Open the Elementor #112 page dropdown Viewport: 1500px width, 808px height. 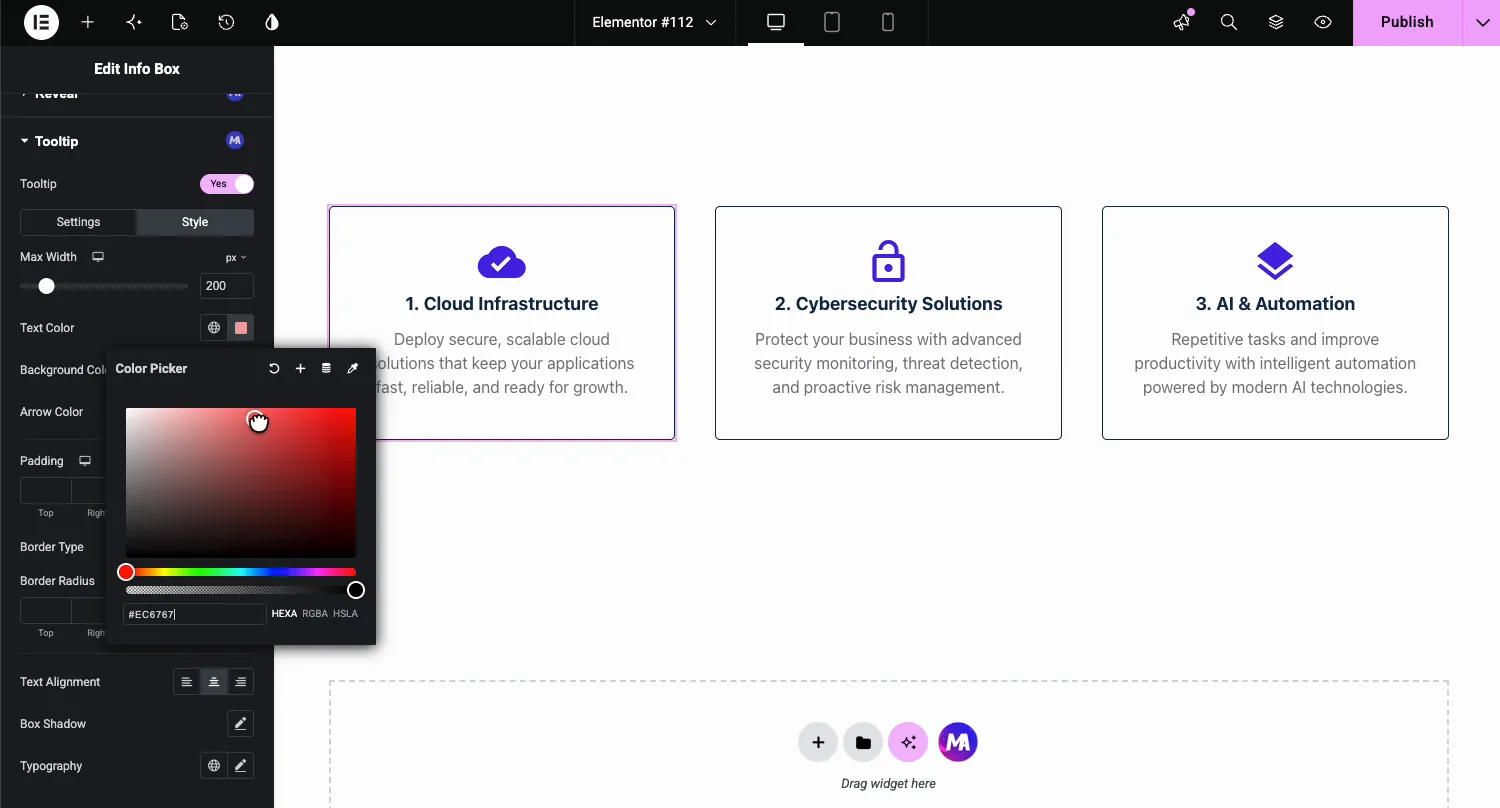pos(654,22)
